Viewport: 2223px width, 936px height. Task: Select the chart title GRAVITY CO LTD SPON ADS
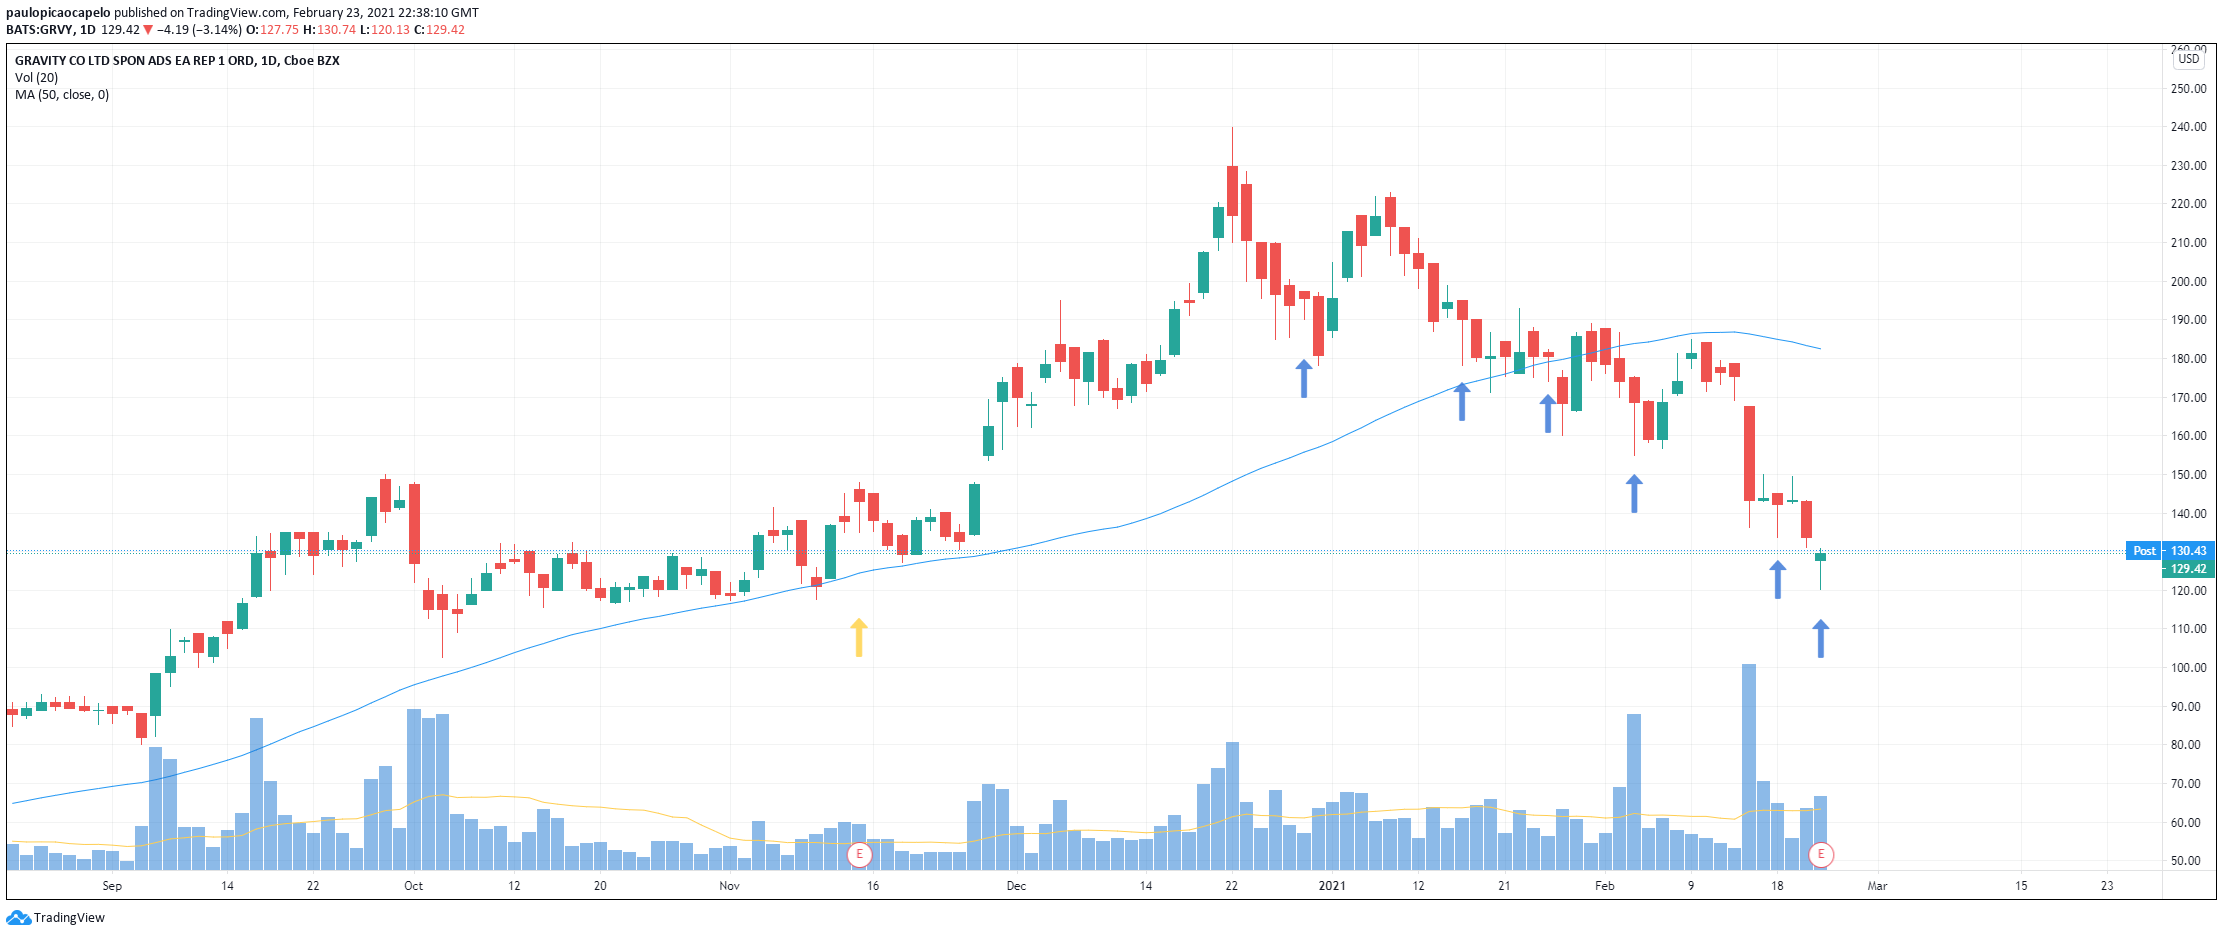tap(177, 61)
